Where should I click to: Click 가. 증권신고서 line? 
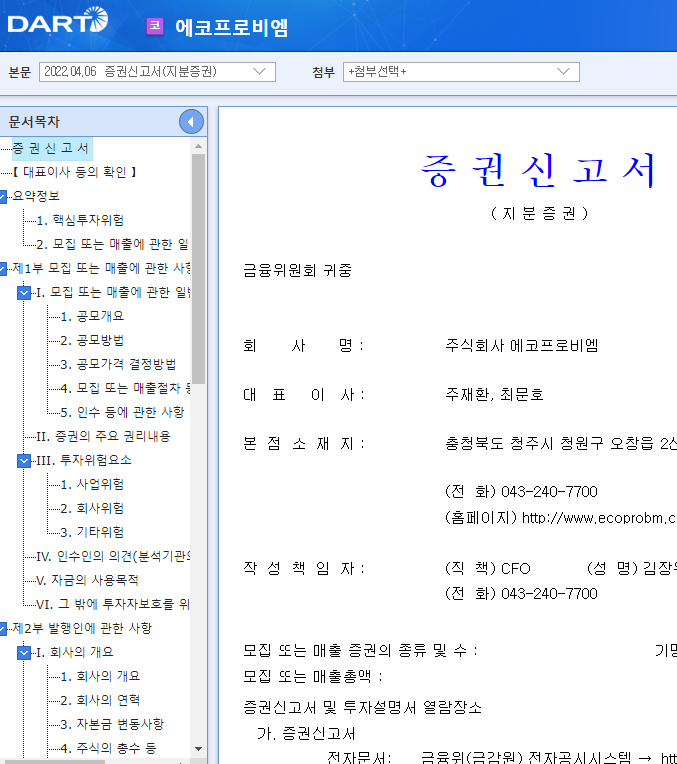[306, 734]
